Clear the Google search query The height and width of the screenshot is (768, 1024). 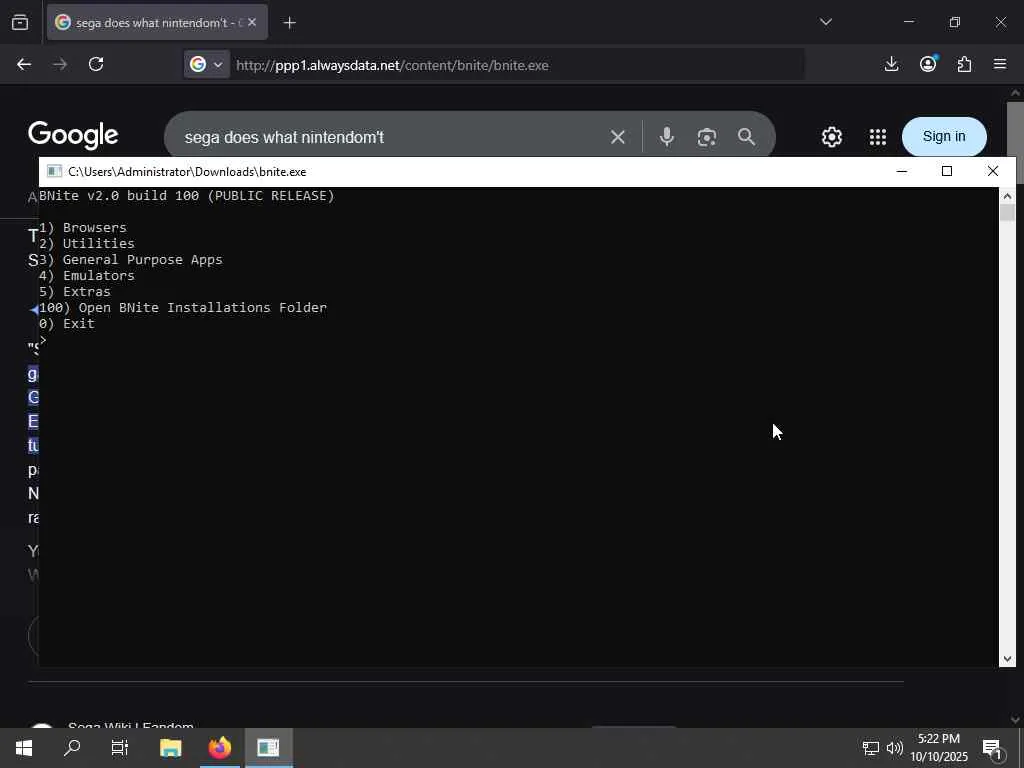(x=618, y=137)
